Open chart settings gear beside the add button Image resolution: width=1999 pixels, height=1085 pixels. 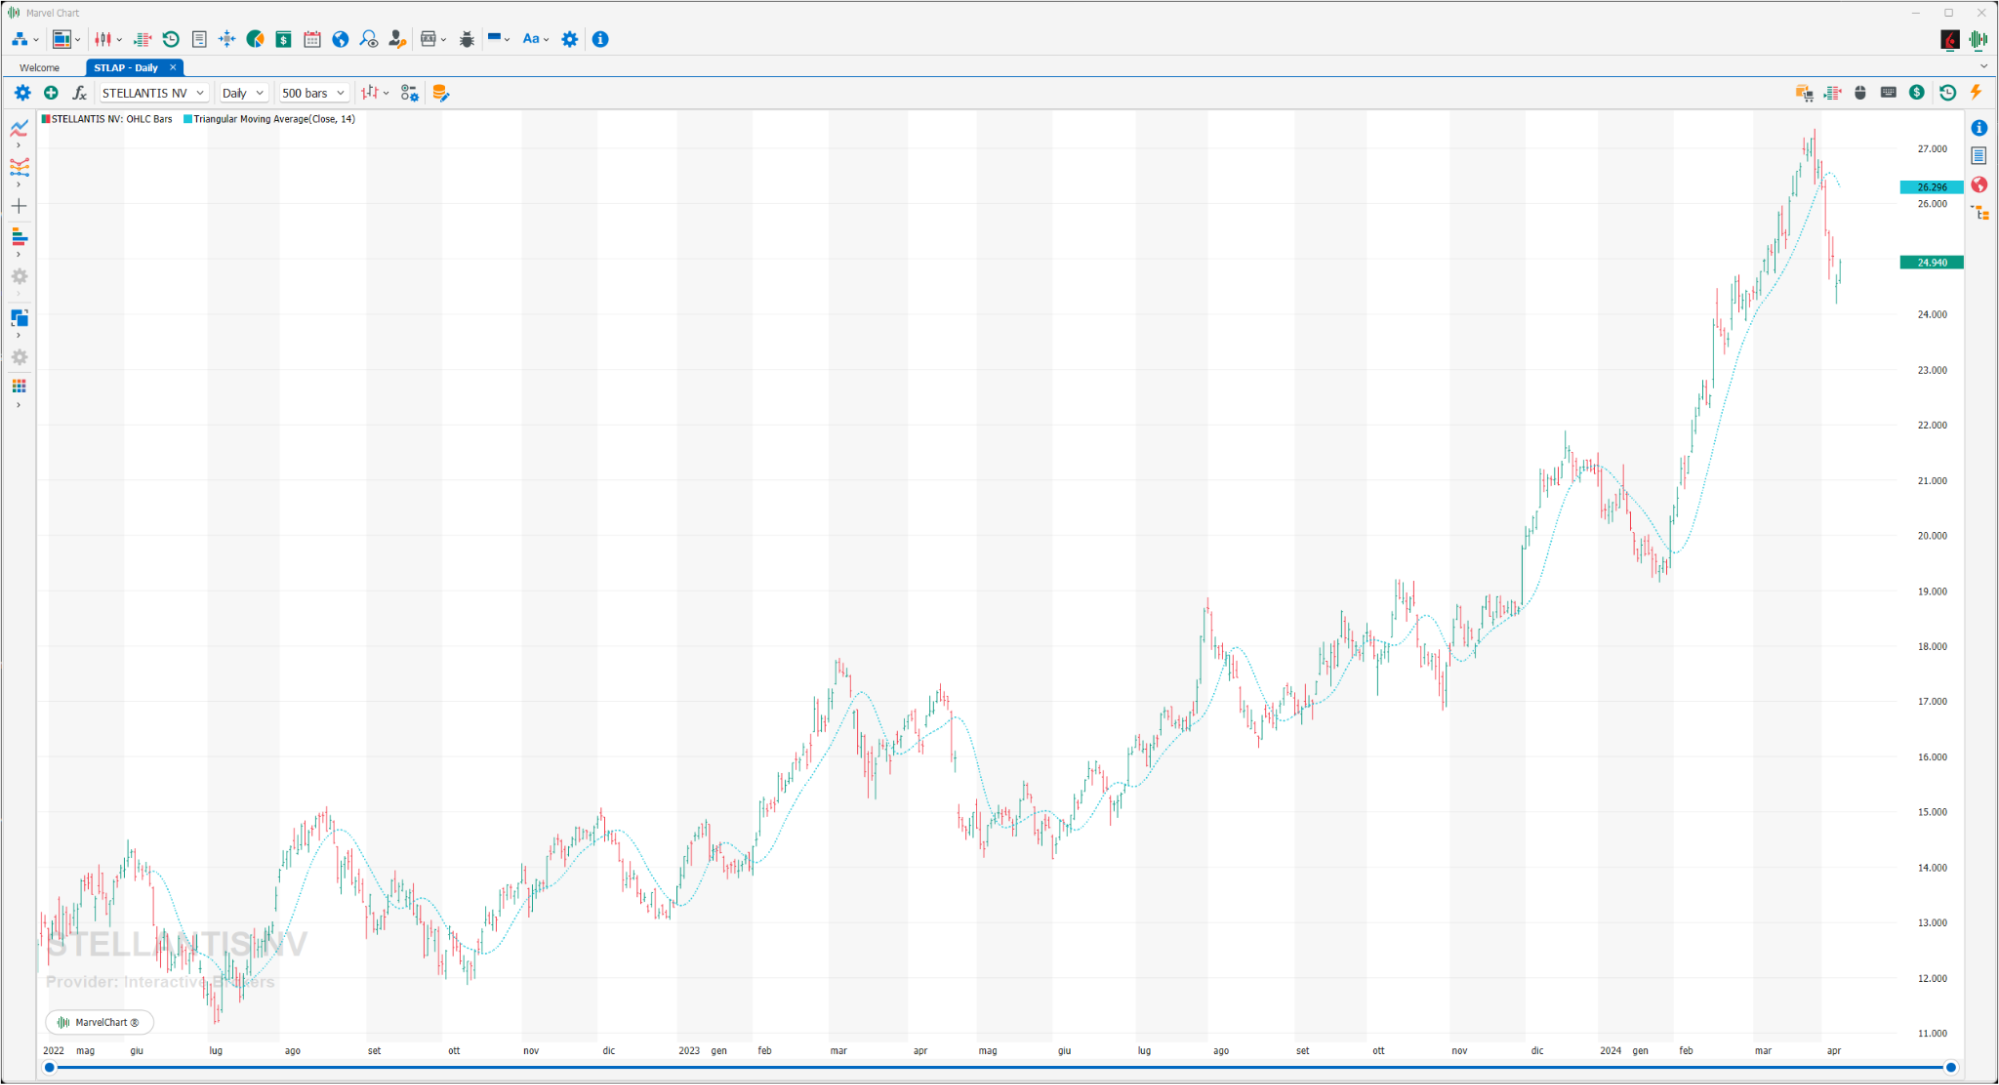(22, 93)
